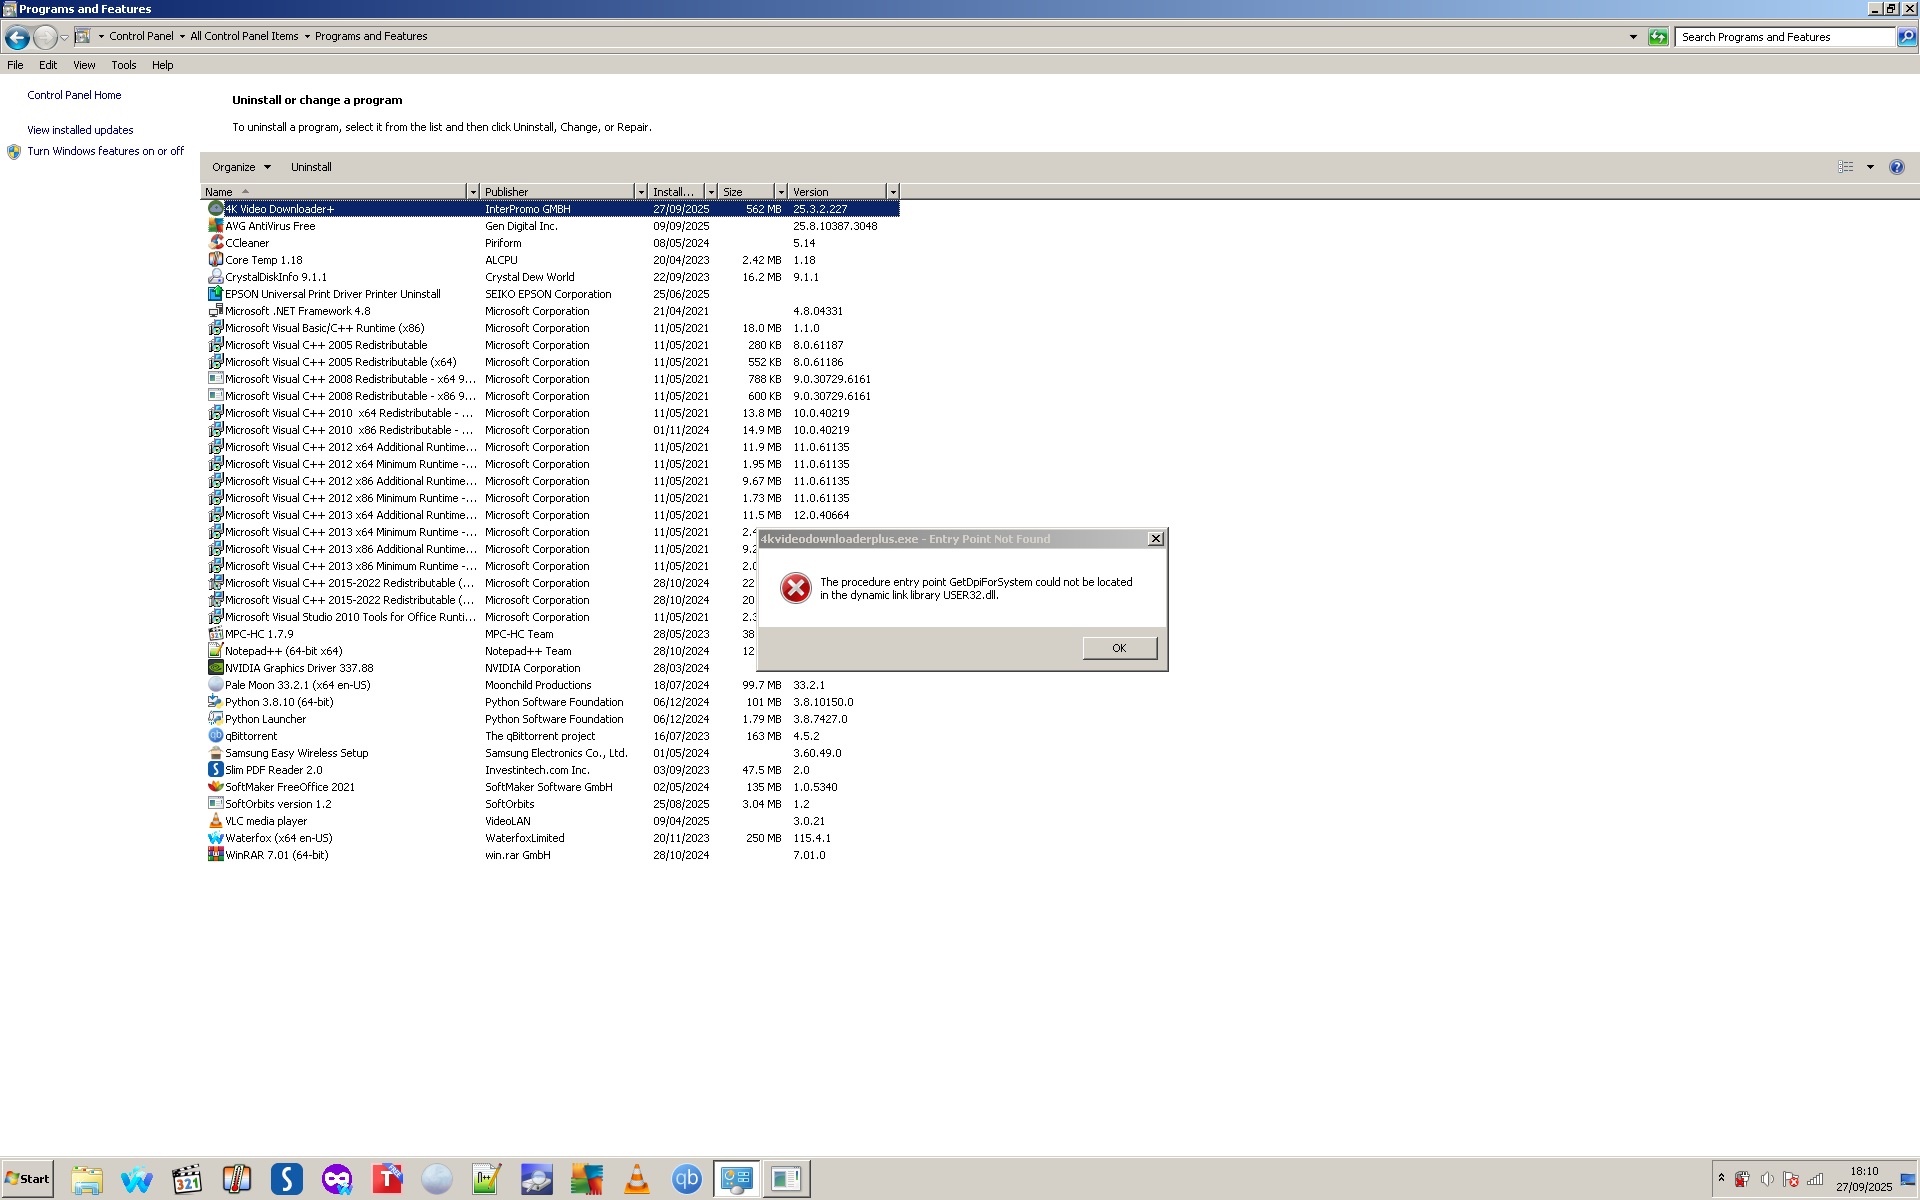Click the refresh icon beside address bar
The image size is (1920, 1200).
[x=1658, y=37]
